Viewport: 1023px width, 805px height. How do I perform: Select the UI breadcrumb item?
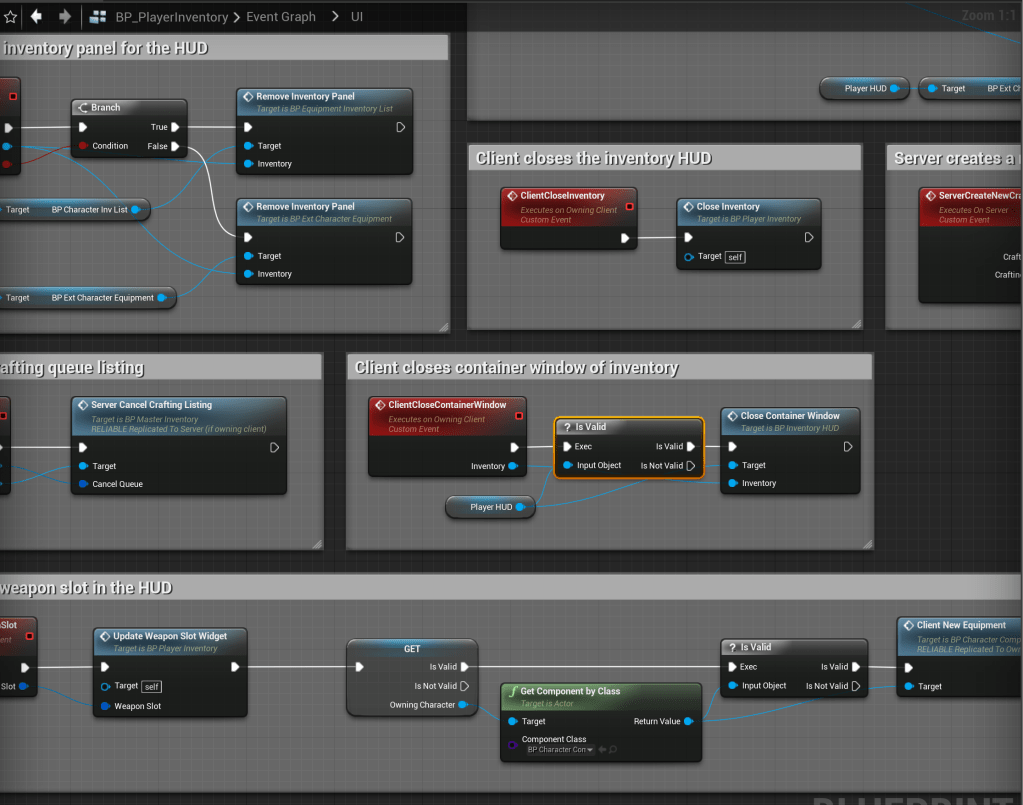tap(356, 17)
